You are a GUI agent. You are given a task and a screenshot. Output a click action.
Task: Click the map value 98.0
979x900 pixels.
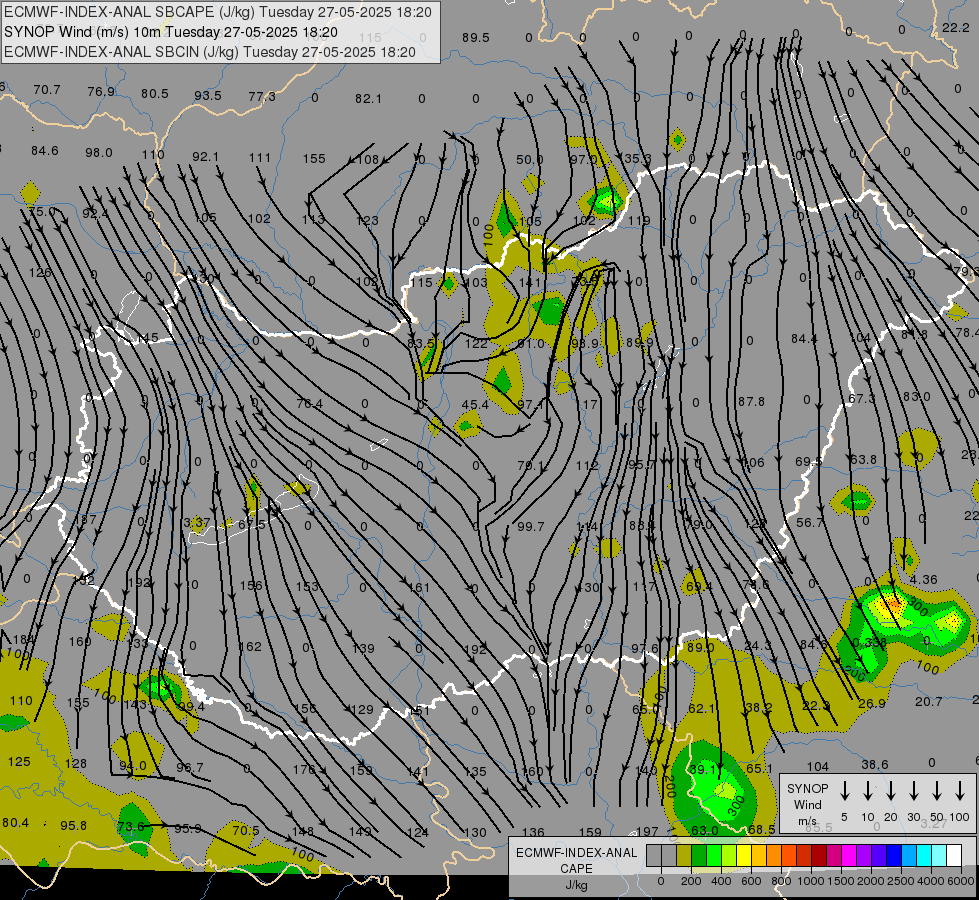pos(99,152)
